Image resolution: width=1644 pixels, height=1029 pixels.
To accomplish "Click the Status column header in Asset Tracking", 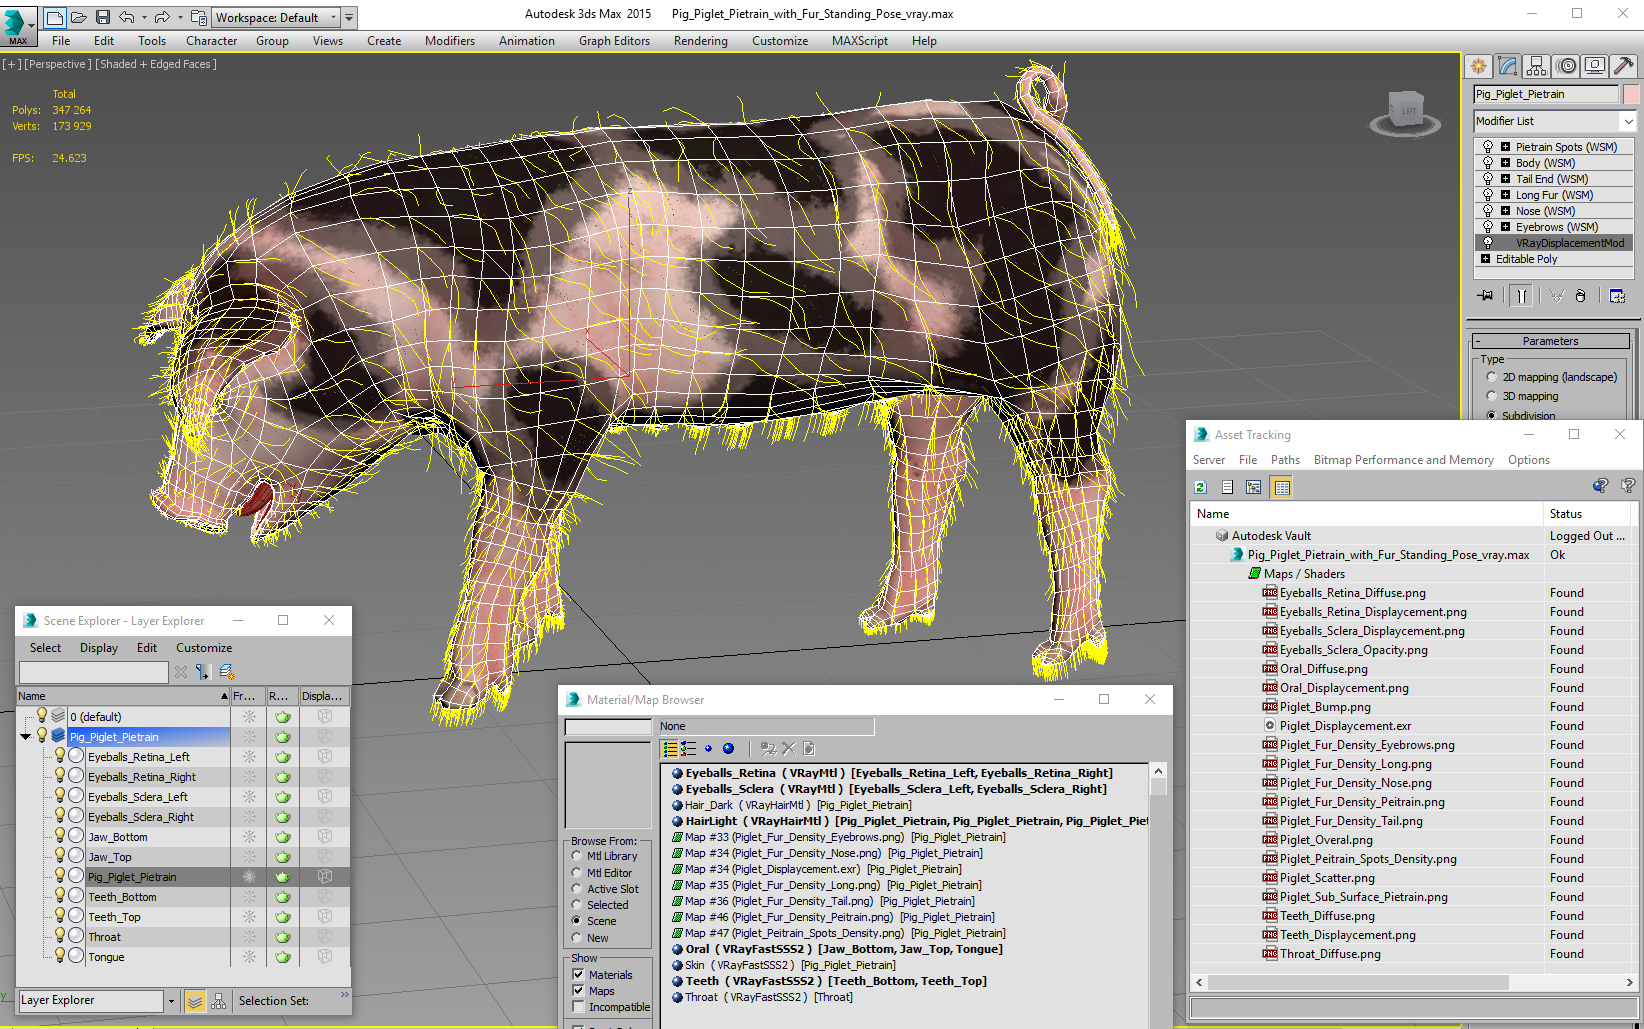I will coord(1588,514).
